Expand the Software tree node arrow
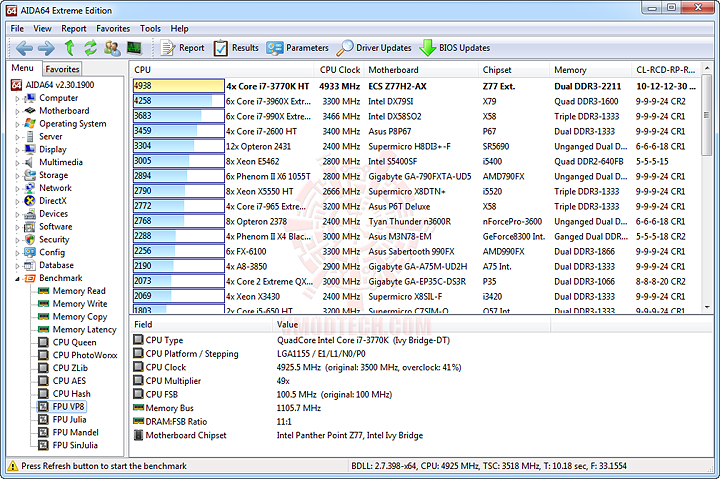The height and width of the screenshot is (479, 720). pyautogui.click(x=17, y=227)
